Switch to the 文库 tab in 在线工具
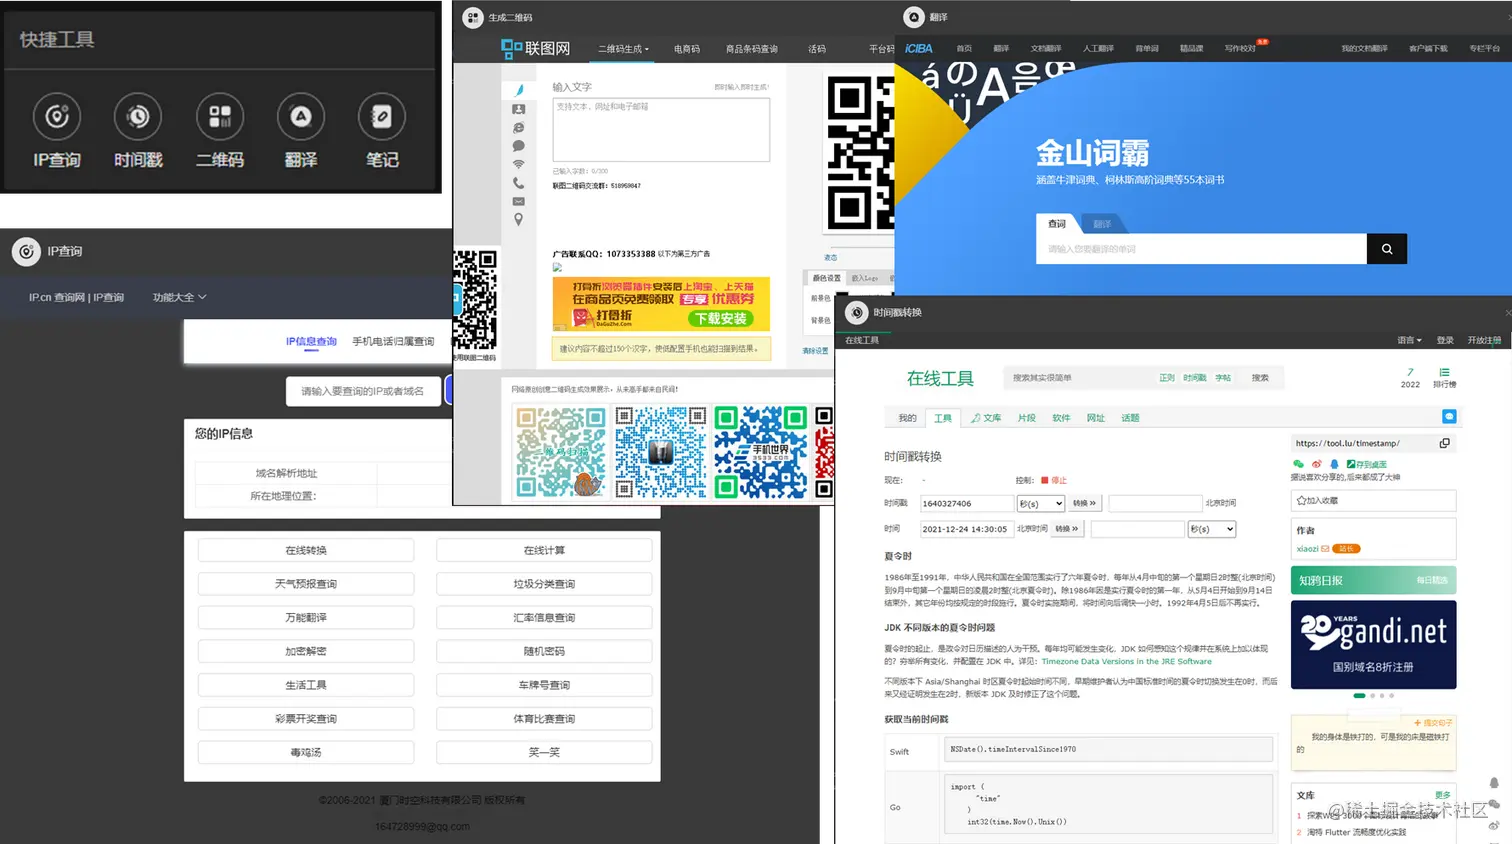Image resolution: width=1512 pixels, height=844 pixels. click(987, 418)
